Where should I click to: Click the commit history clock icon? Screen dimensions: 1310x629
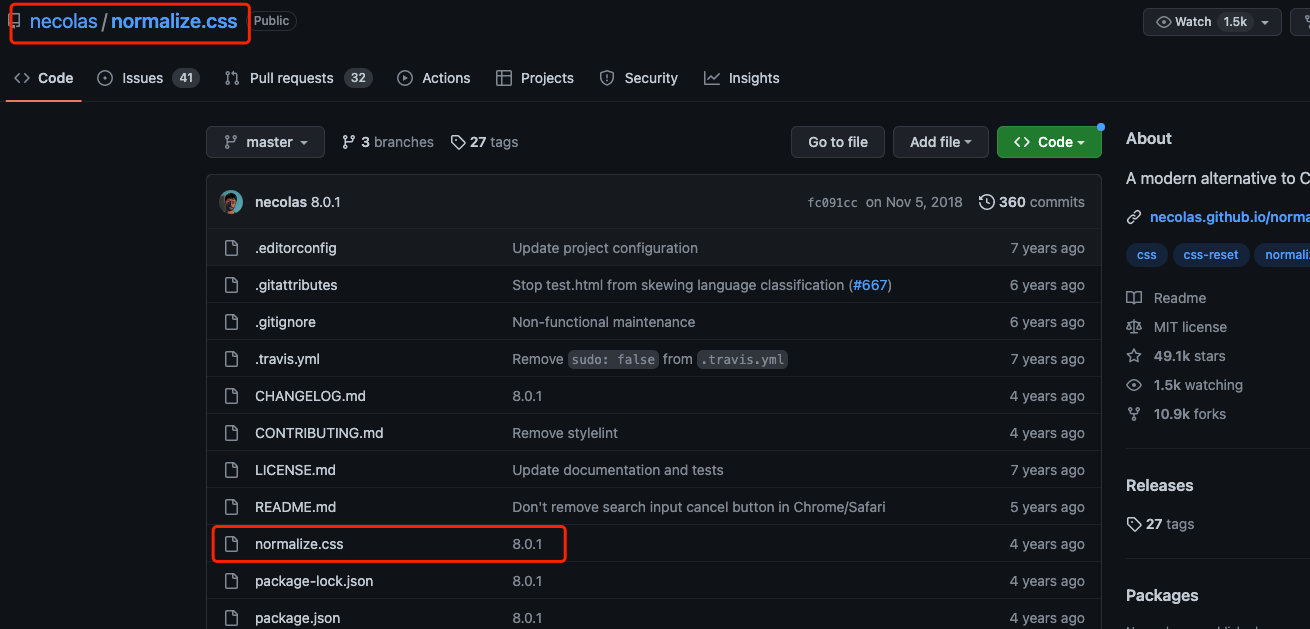coord(986,202)
